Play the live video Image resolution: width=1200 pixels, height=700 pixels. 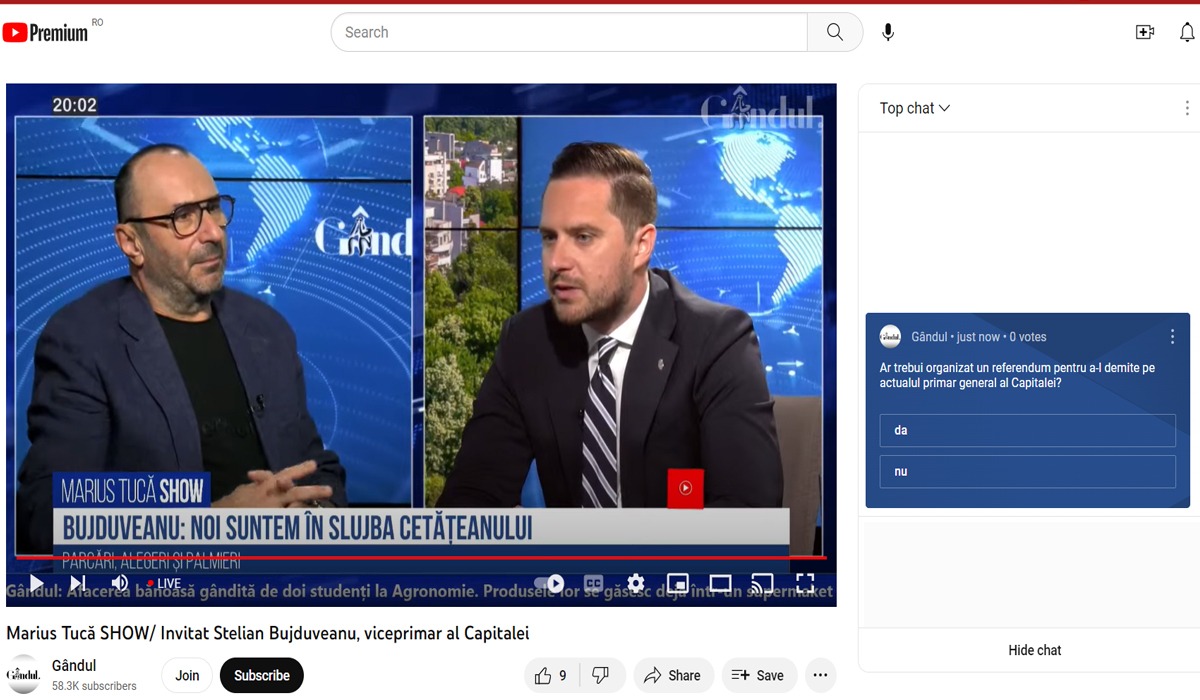[37, 583]
